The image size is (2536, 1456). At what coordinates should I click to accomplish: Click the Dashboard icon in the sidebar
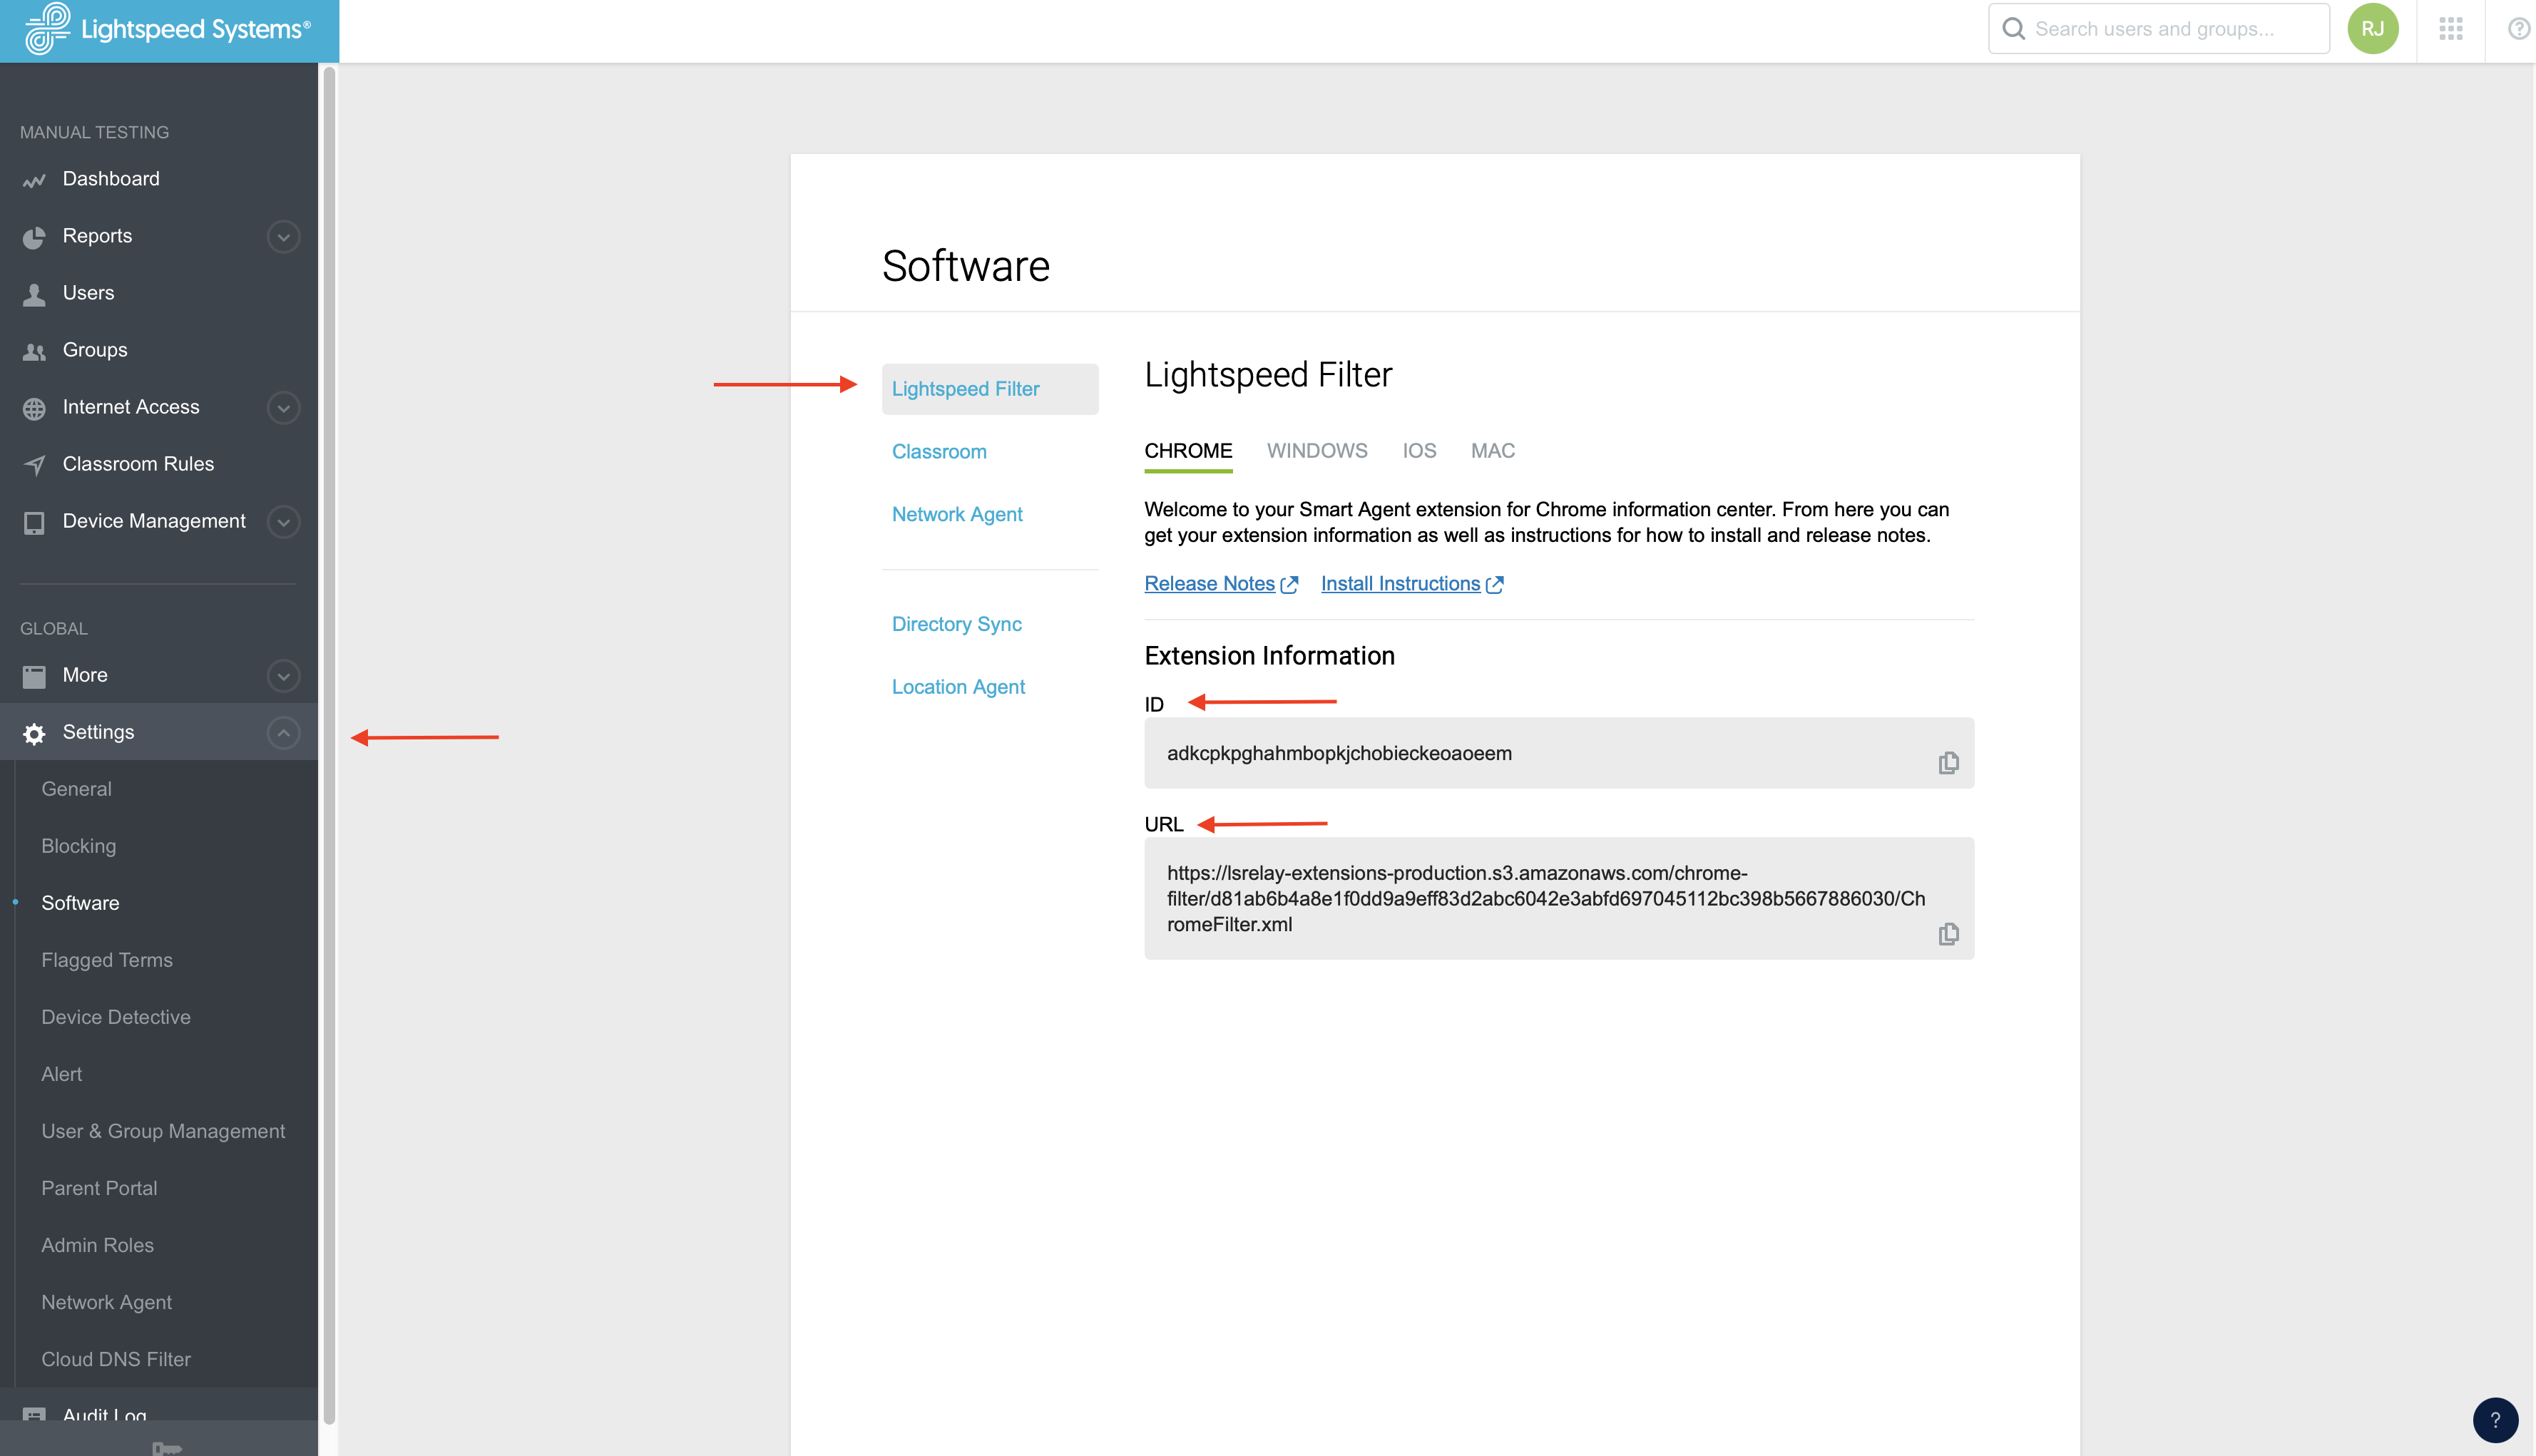pos(33,180)
